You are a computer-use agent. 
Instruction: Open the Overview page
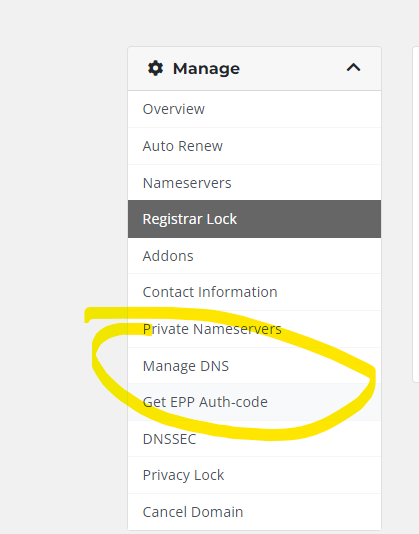pos(254,109)
